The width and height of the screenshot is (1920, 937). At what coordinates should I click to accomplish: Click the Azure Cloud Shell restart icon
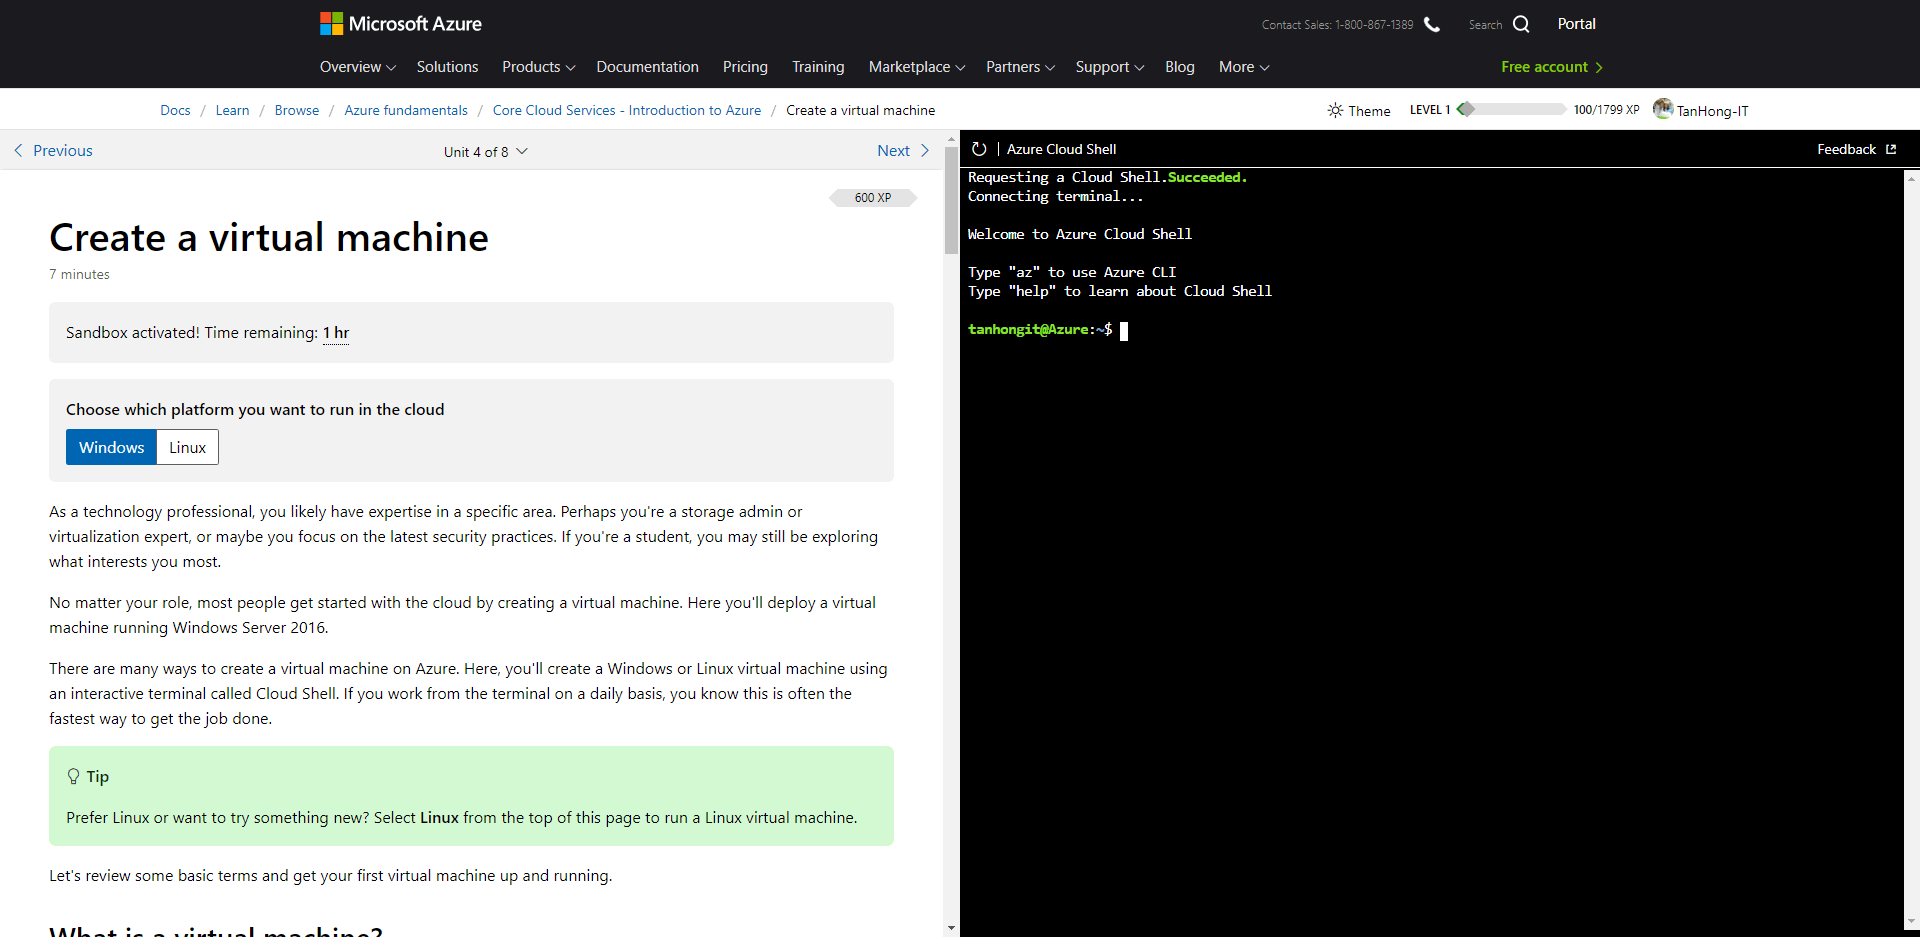(x=979, y=149)
